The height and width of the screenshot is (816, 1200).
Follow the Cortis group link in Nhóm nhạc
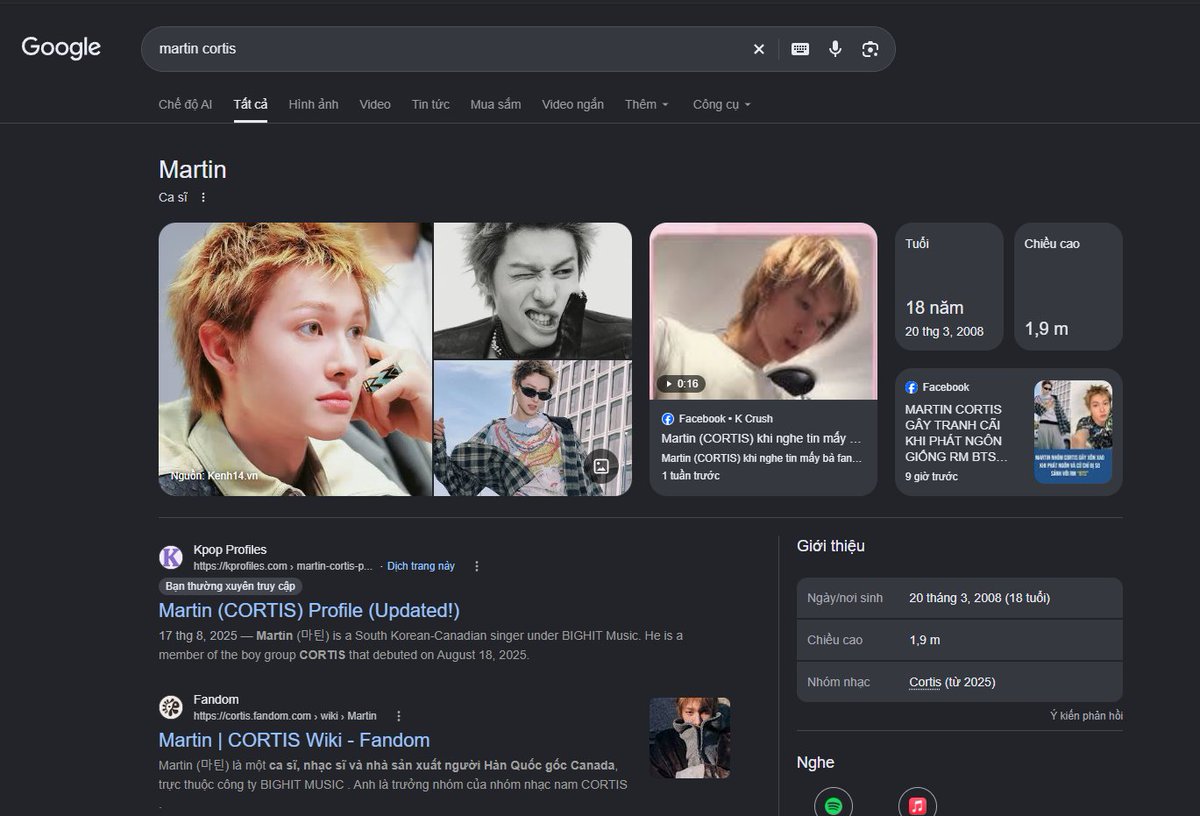click(925, 682)
